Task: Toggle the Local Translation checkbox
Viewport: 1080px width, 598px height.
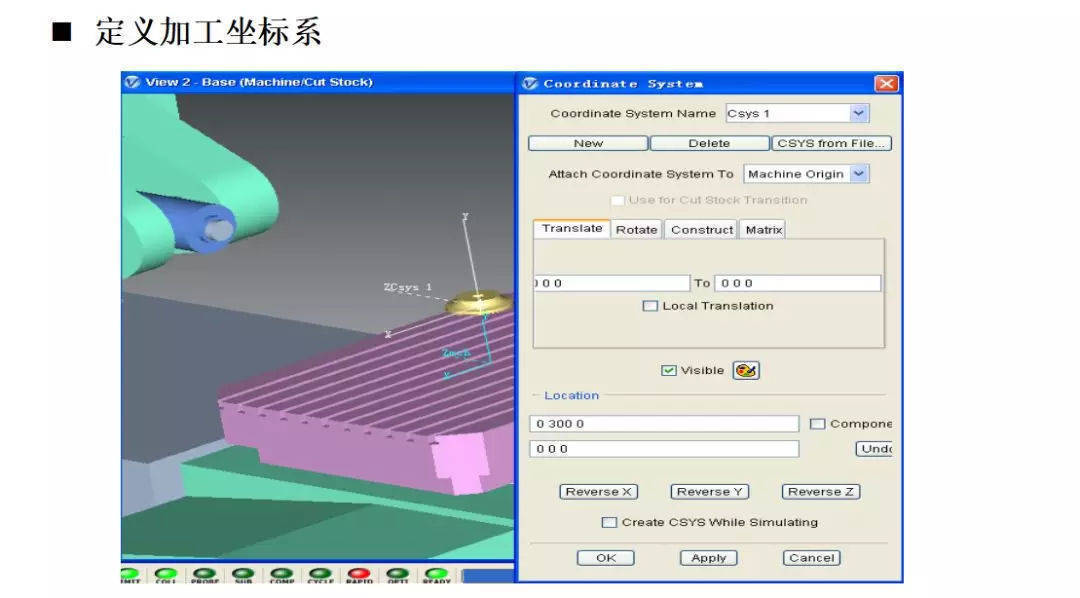Action: coord(650,306)
